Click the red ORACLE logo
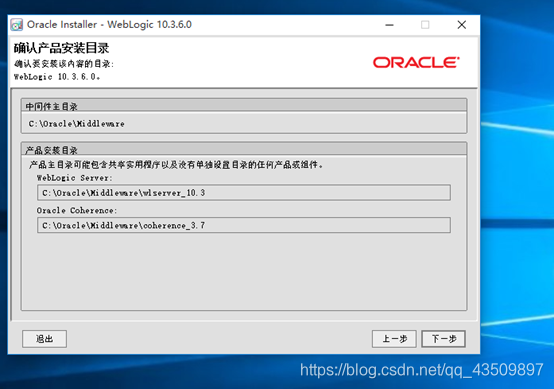The width and height of the screenshot is (554, 389). coord(416,63)
